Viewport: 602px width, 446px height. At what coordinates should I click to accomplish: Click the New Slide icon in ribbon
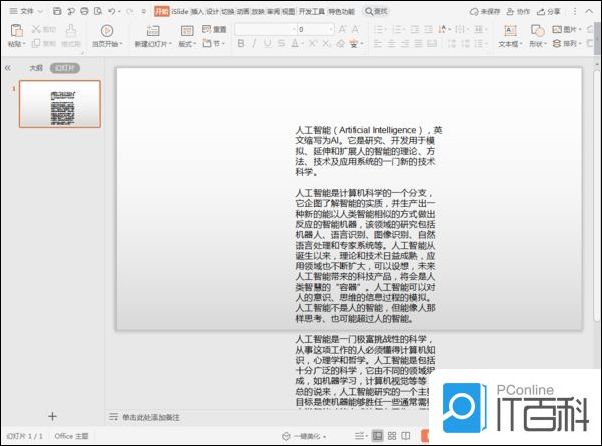click(152, 31)
